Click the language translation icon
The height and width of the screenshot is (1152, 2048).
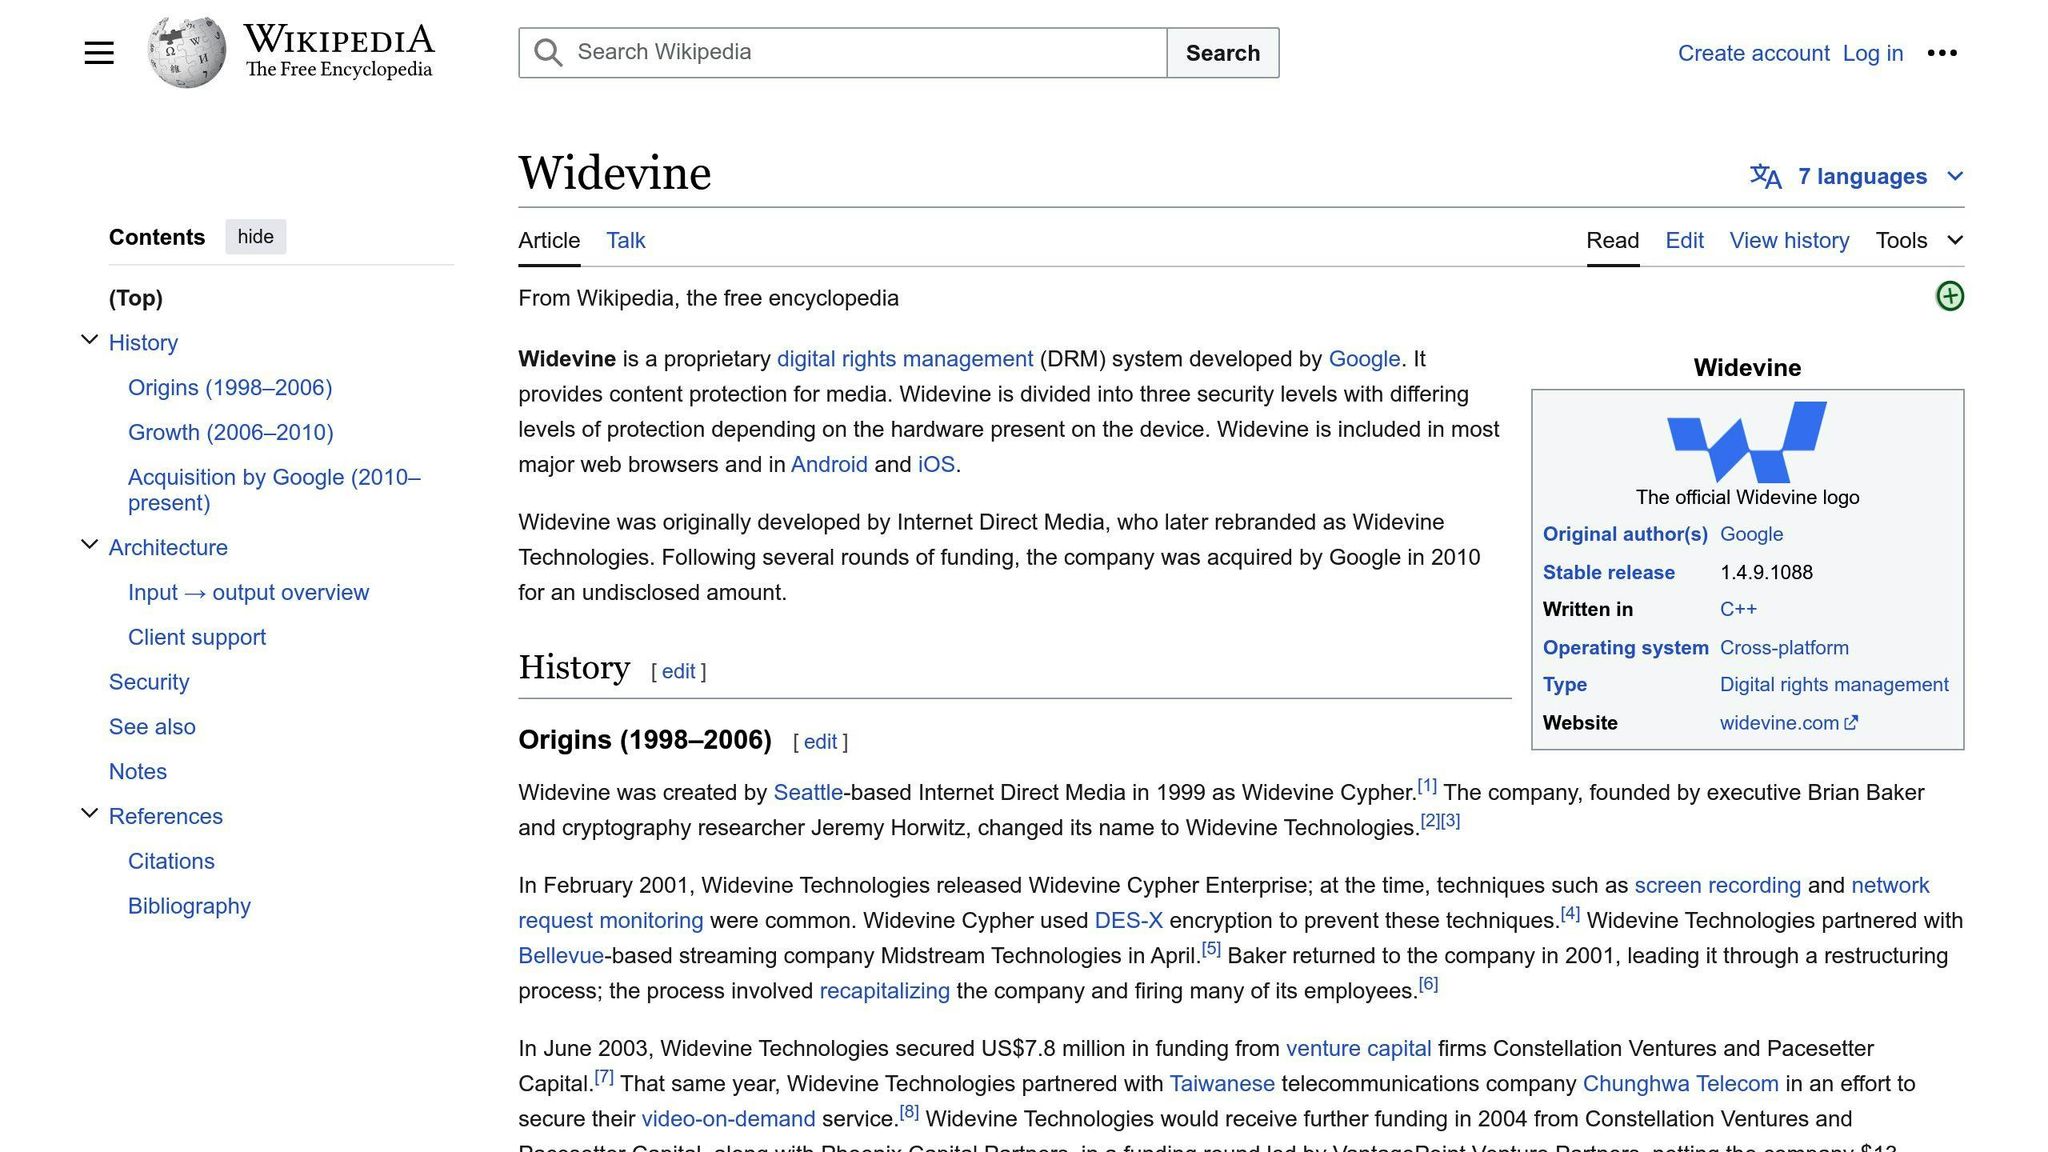point(1765,177)
